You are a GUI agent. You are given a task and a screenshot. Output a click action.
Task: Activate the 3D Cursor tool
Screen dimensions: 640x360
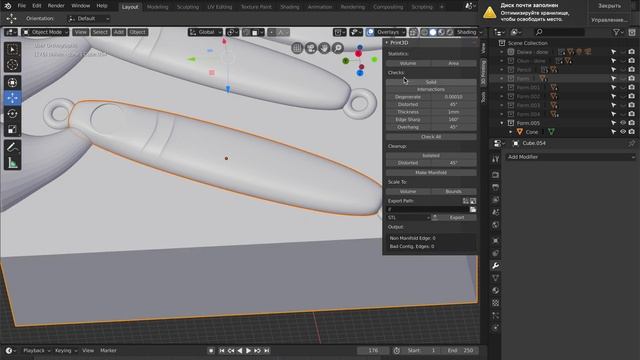(x=12, y=64)
